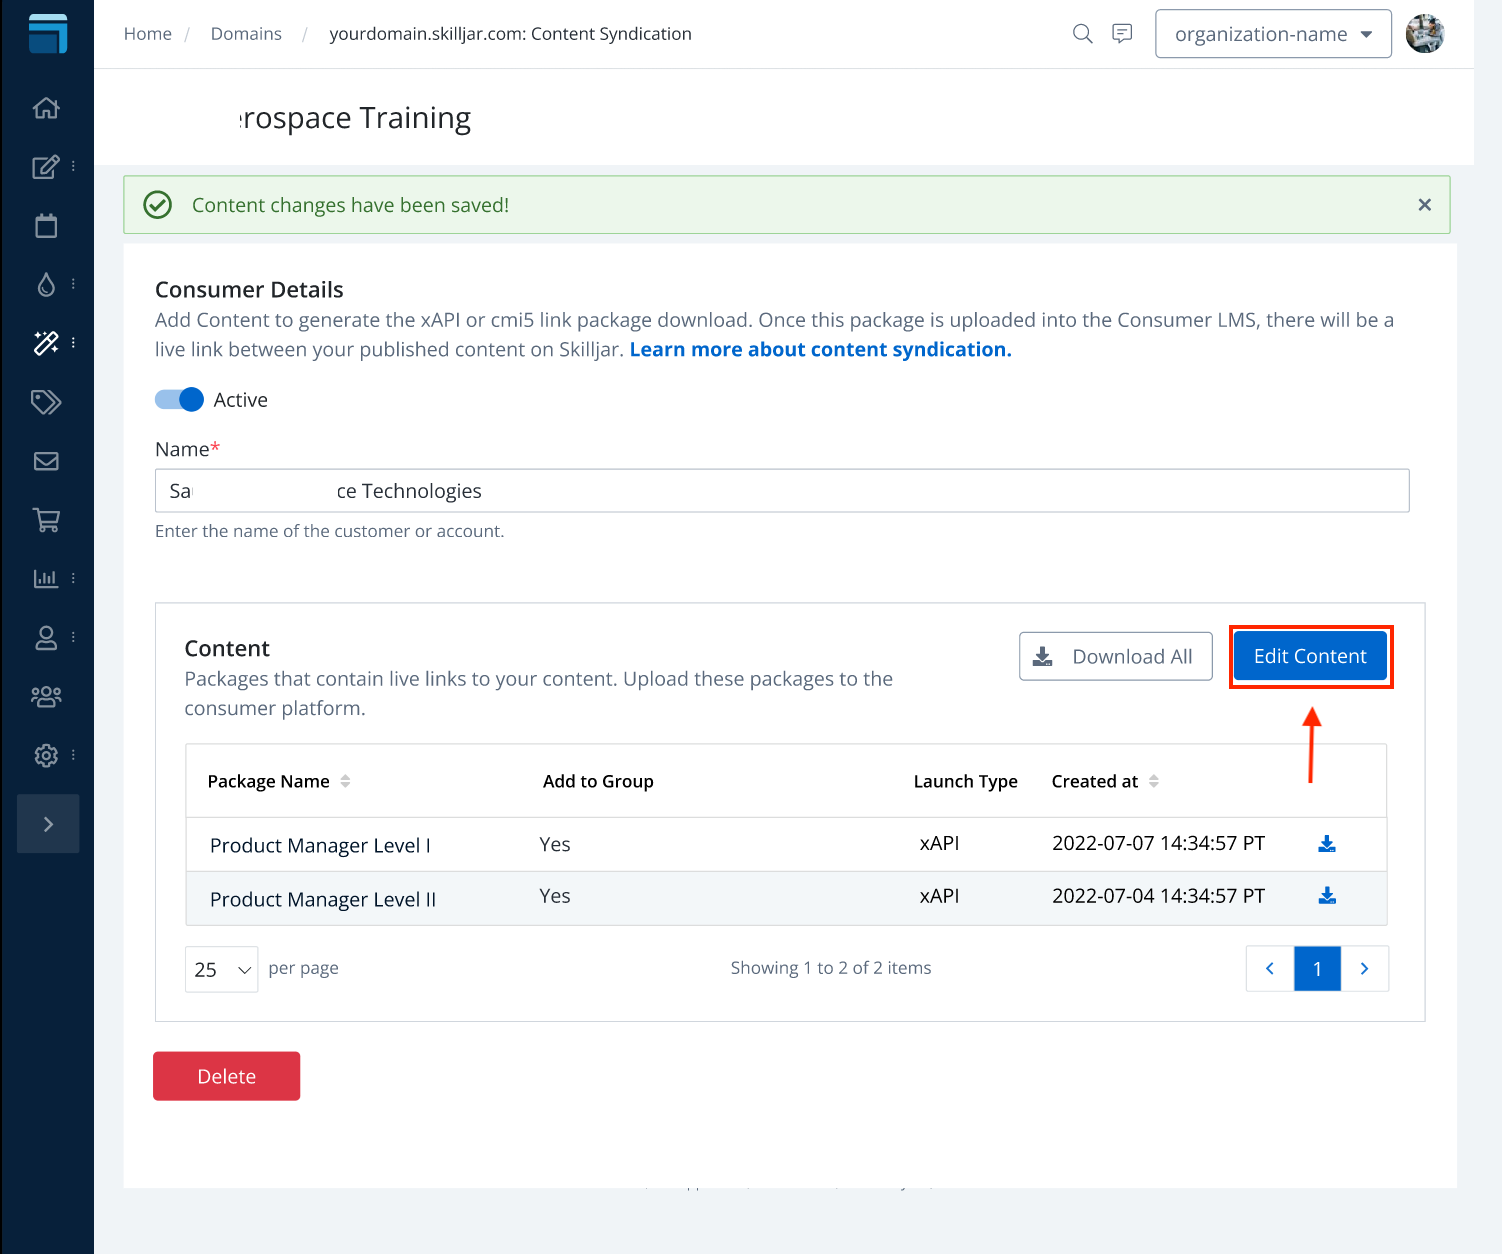The width and height of the screenshot is (1502, 1254).
Task: Open the Home icon in sidebar
Action: pyautogui.click(x=46, y=108)
